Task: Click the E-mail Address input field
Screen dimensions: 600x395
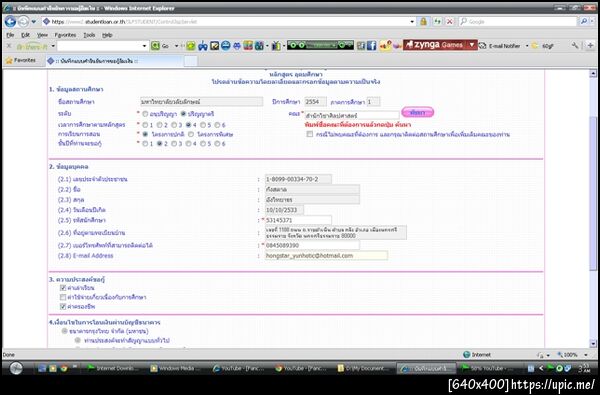Action: (326, 256)
